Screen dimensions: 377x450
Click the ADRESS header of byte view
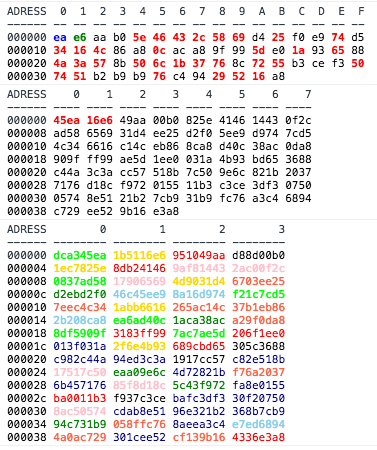click(x=27, y=11)
